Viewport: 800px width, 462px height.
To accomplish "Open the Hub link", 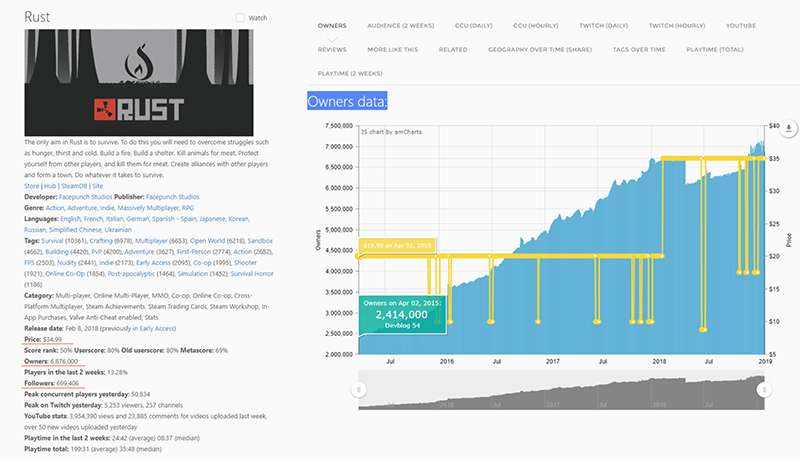I will click(50, 186).
